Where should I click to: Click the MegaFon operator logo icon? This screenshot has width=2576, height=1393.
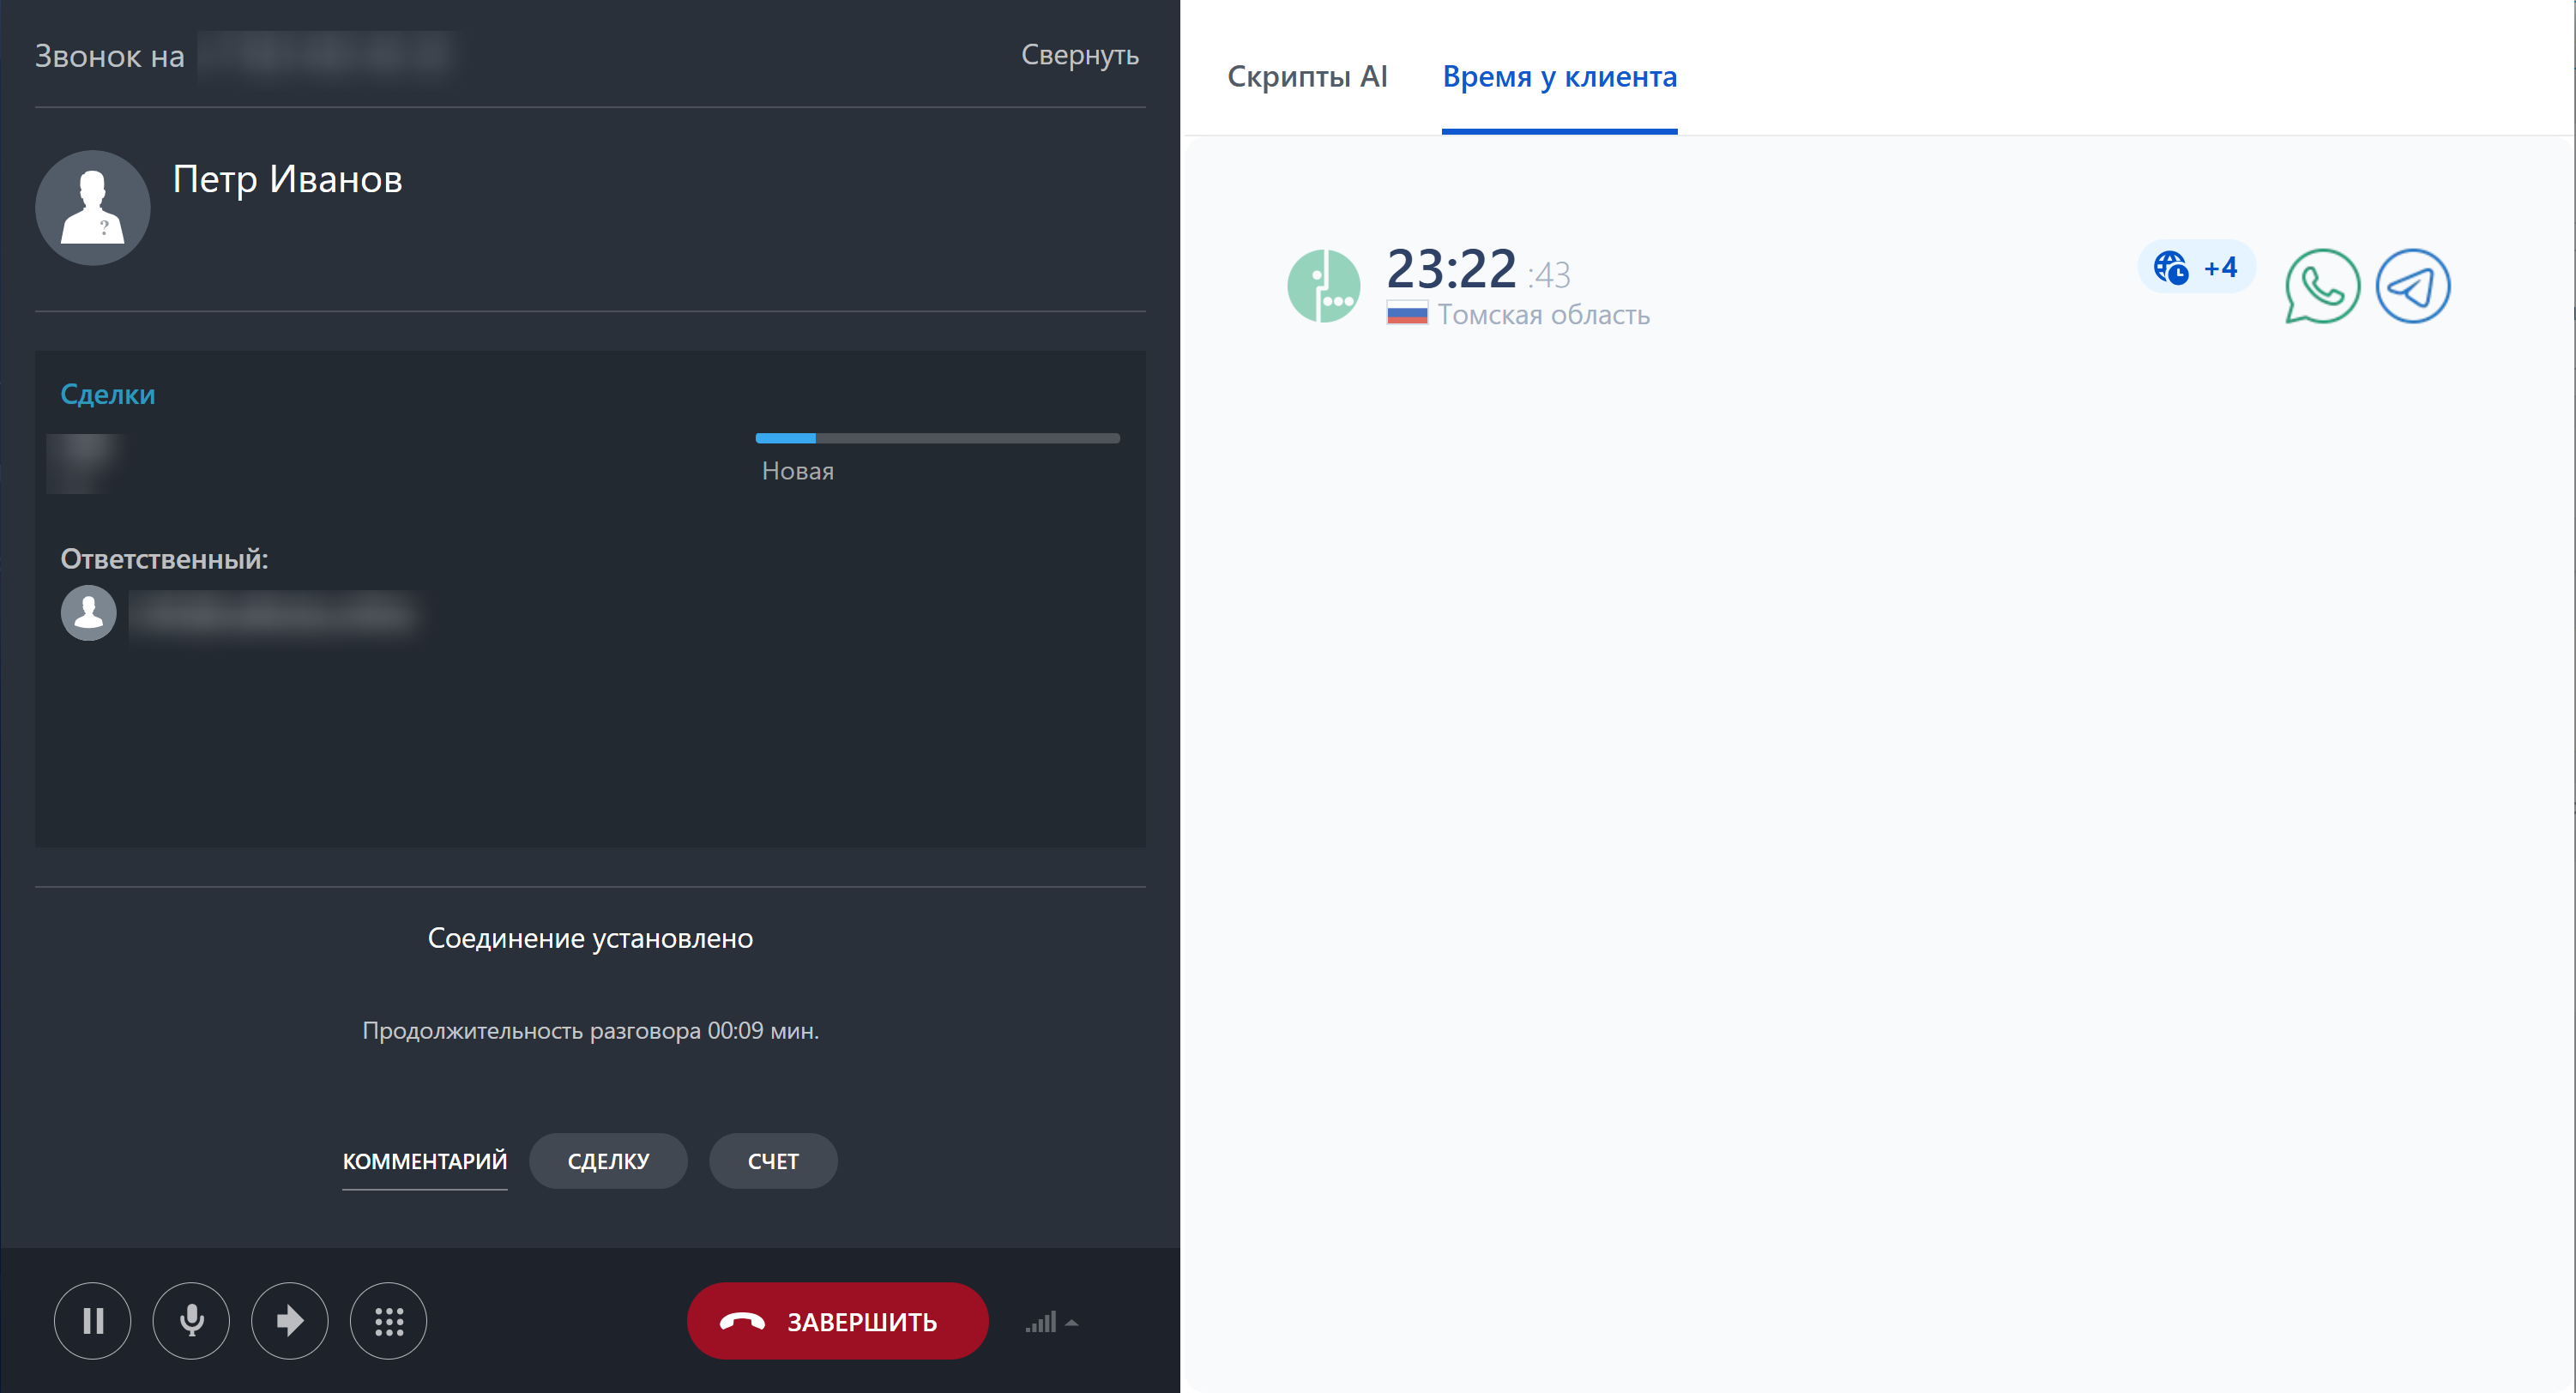pyautogui.click(x=1323, y=286)
